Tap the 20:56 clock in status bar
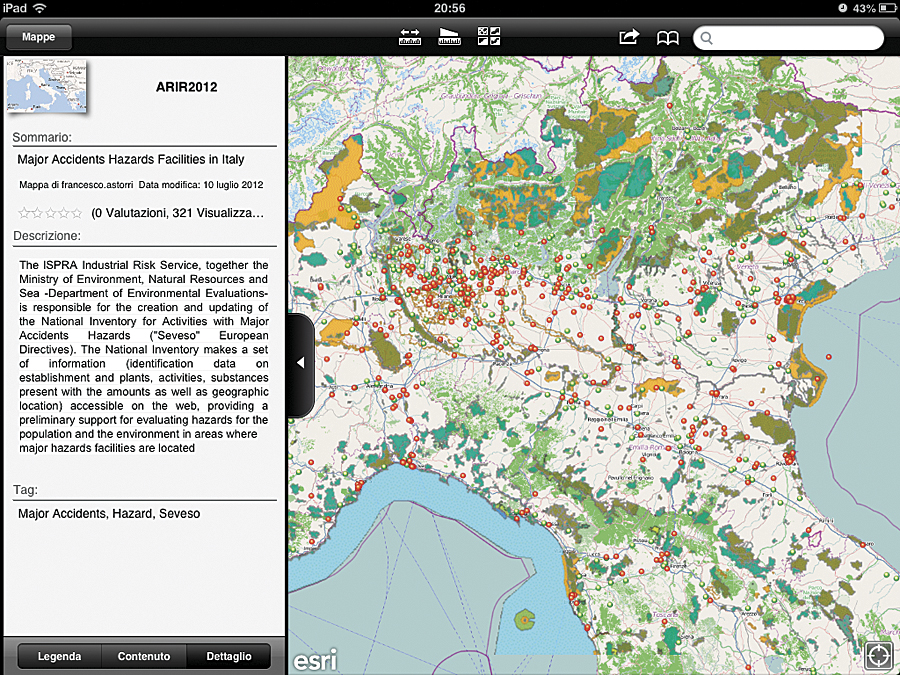 click(x=450, y=8)
